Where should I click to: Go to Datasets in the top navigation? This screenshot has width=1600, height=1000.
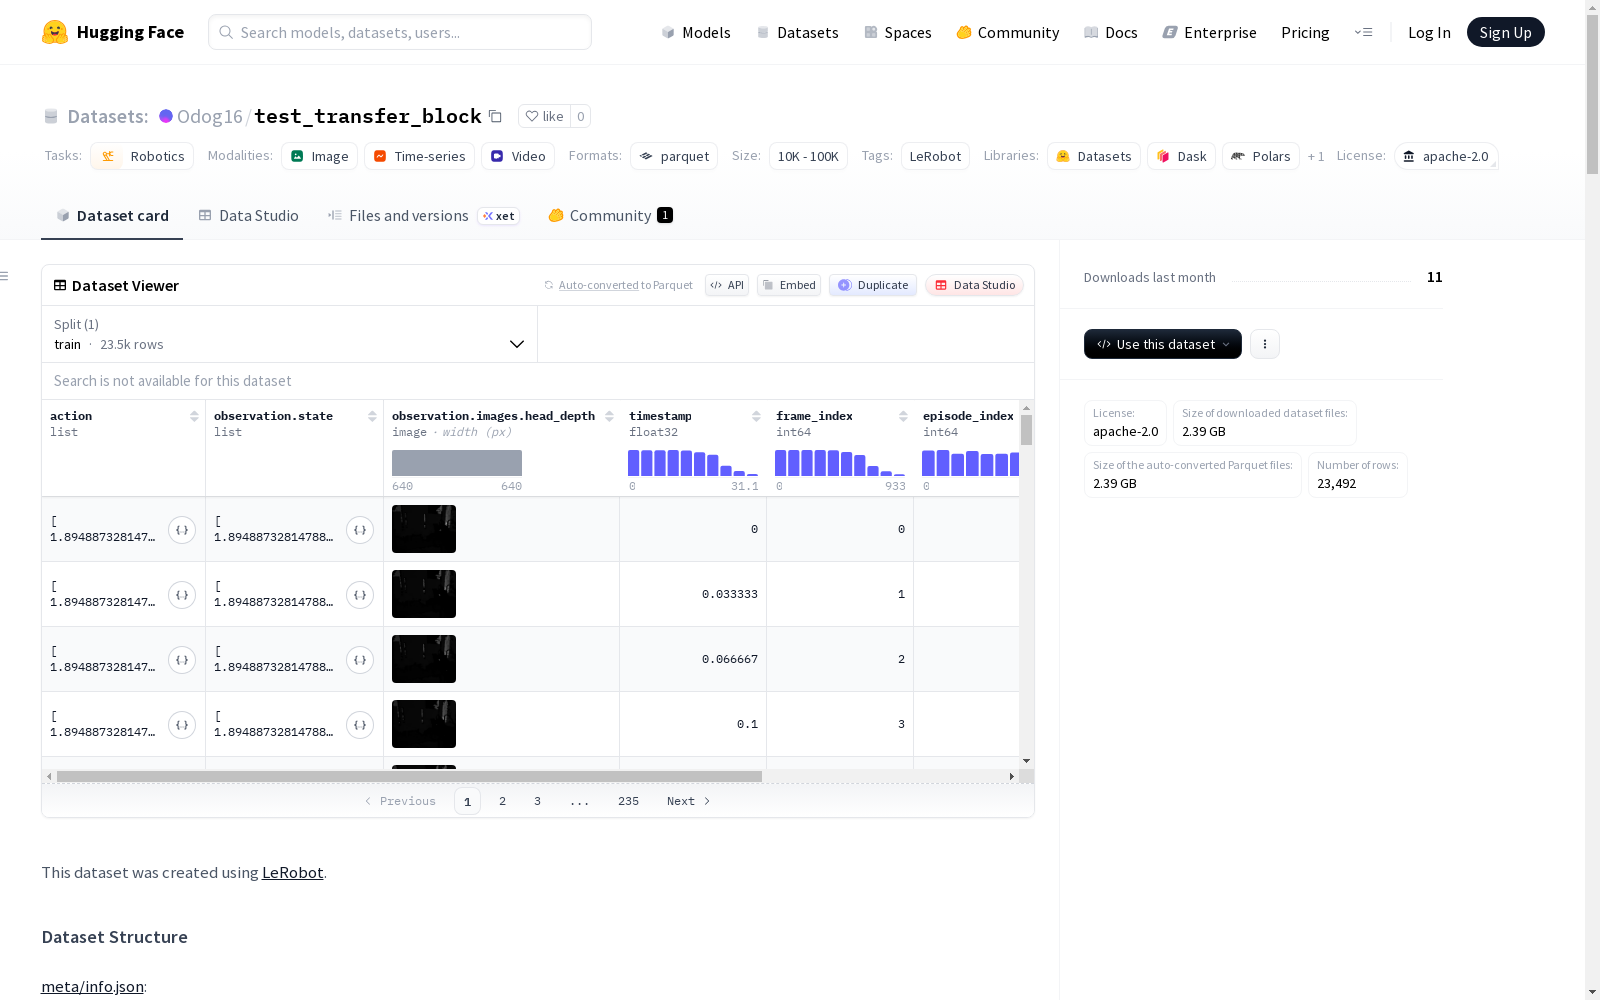coord(797,32)
